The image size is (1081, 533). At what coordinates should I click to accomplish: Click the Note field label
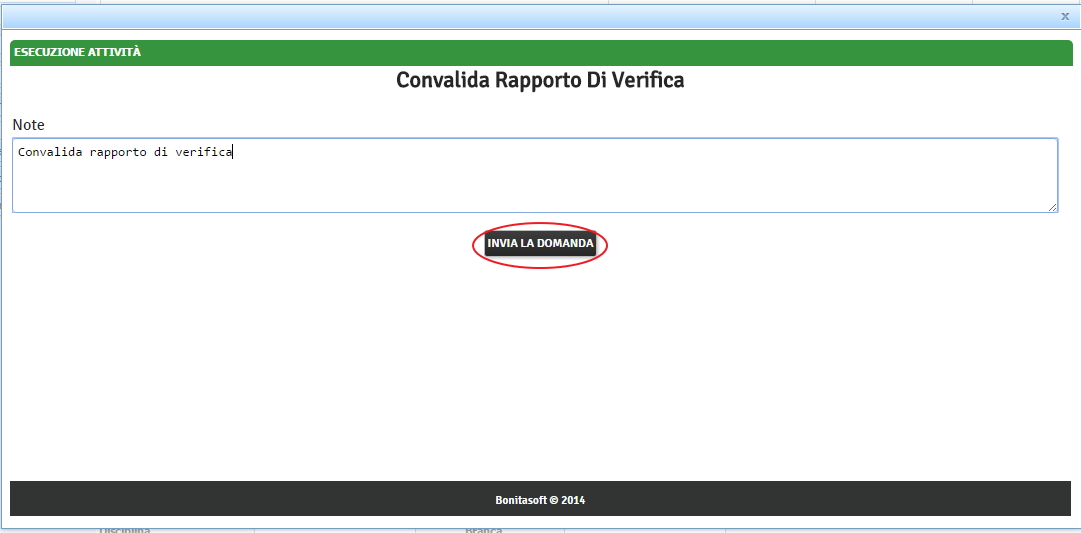click(x=28, y=125)
